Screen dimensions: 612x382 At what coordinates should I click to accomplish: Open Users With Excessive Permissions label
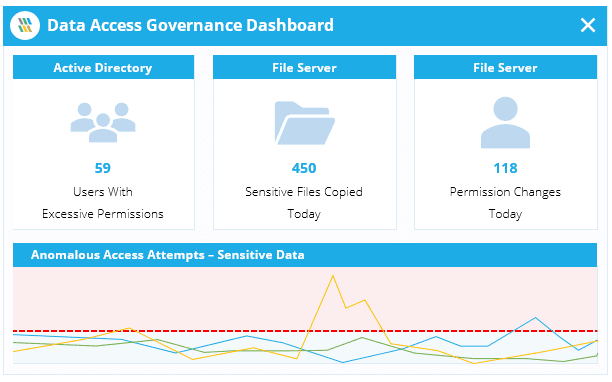(x=103, y=203)
